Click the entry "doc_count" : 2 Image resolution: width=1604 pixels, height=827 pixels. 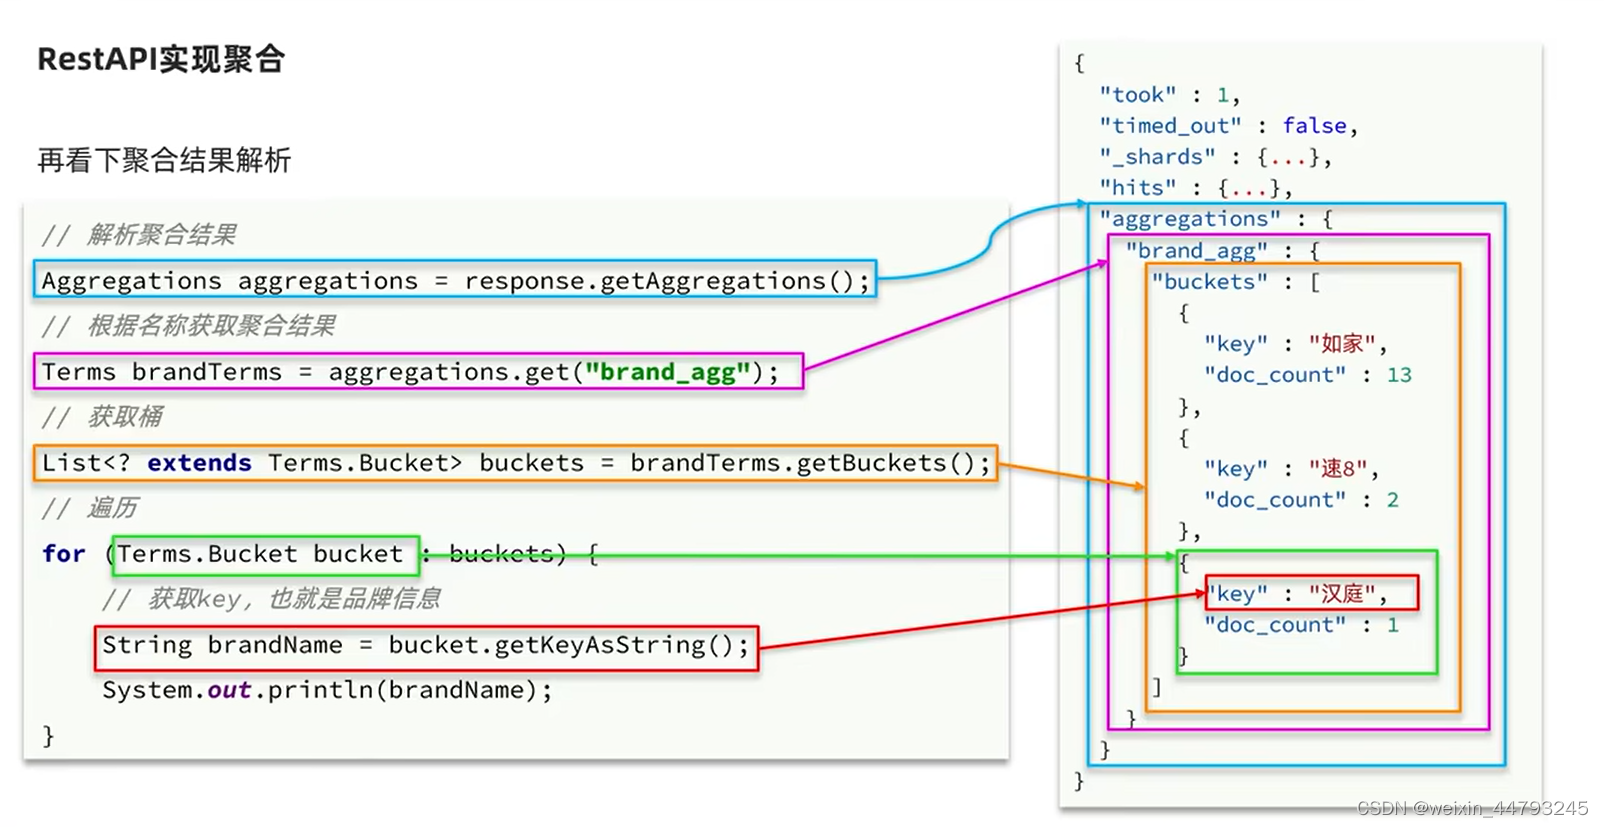click(x=1301, y=500)
